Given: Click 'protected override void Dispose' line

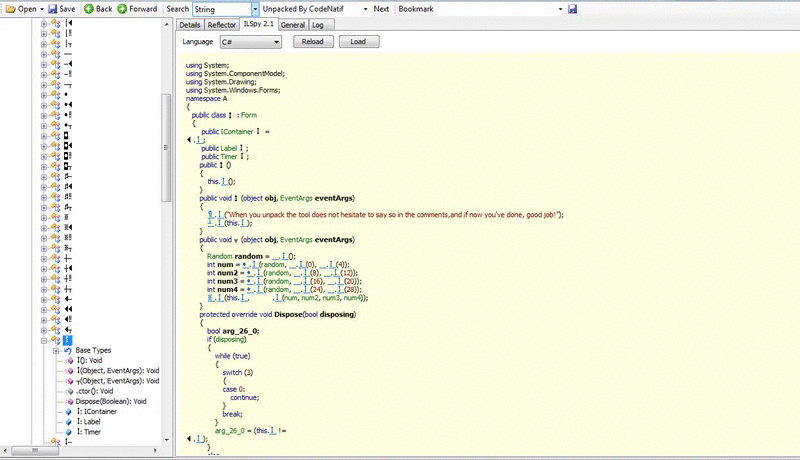Looking at the screenshot, I should (x=278, y=314).
